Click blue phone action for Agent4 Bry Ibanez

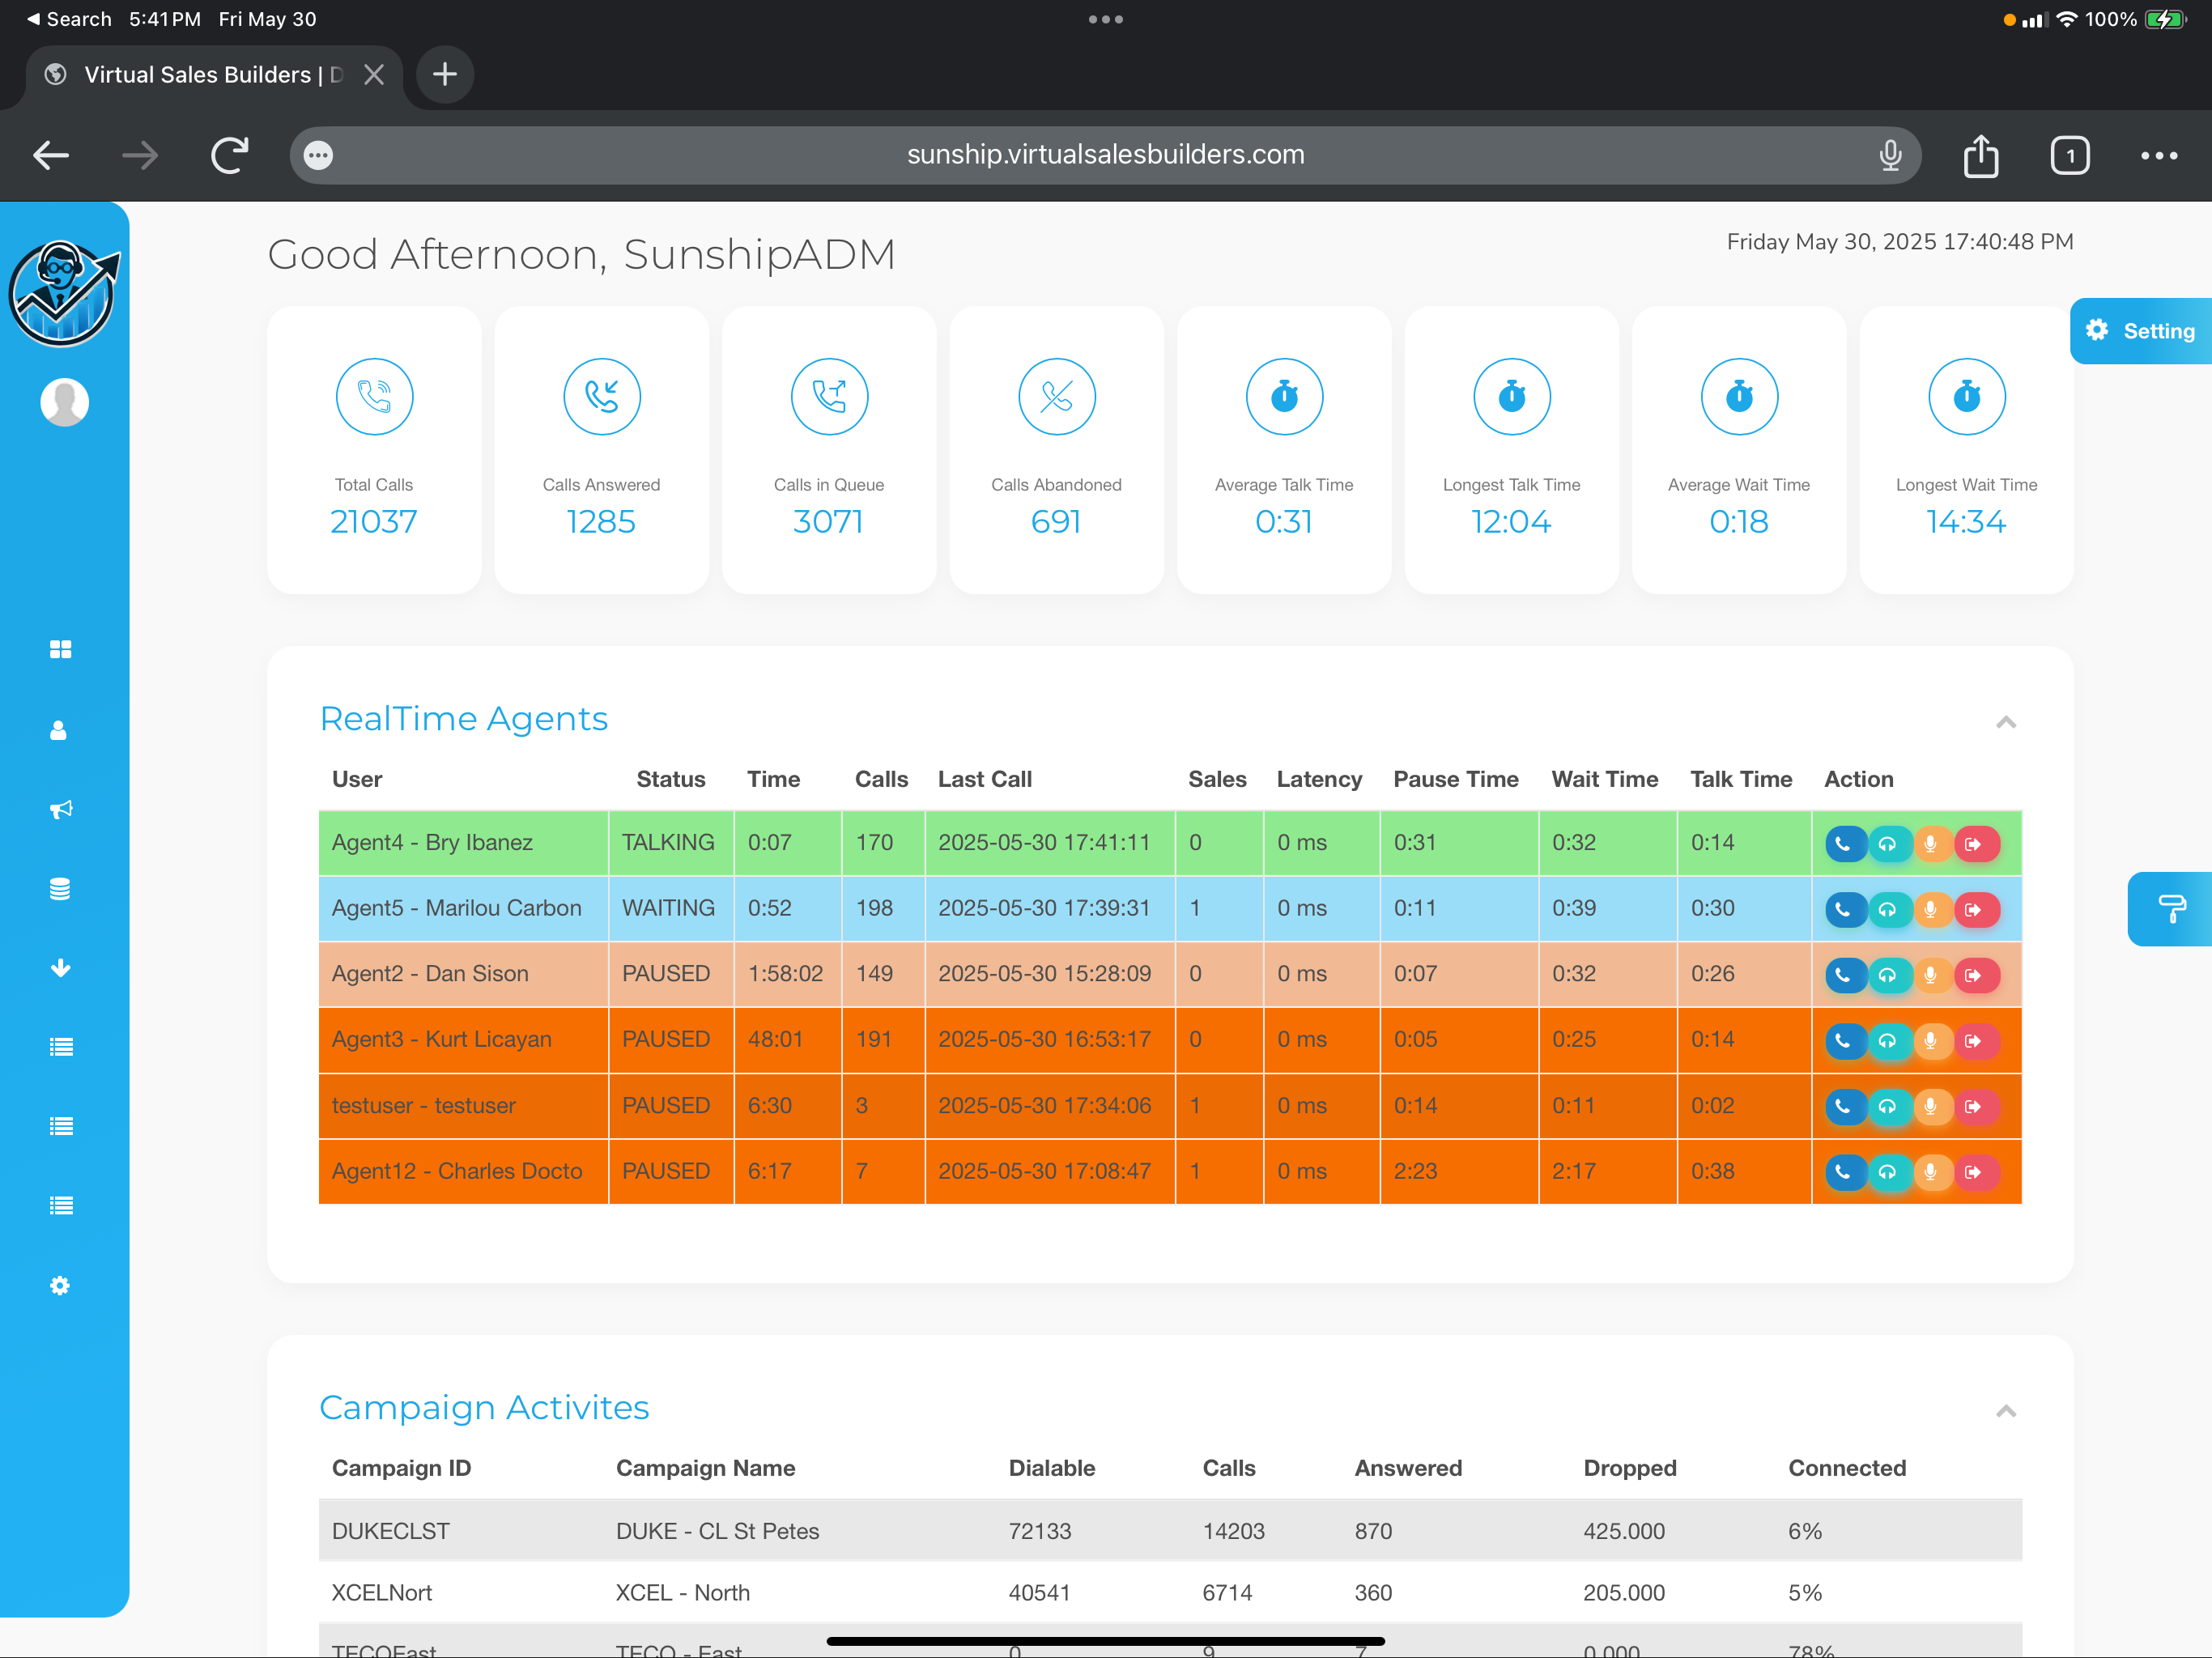tap(1843, 844)
